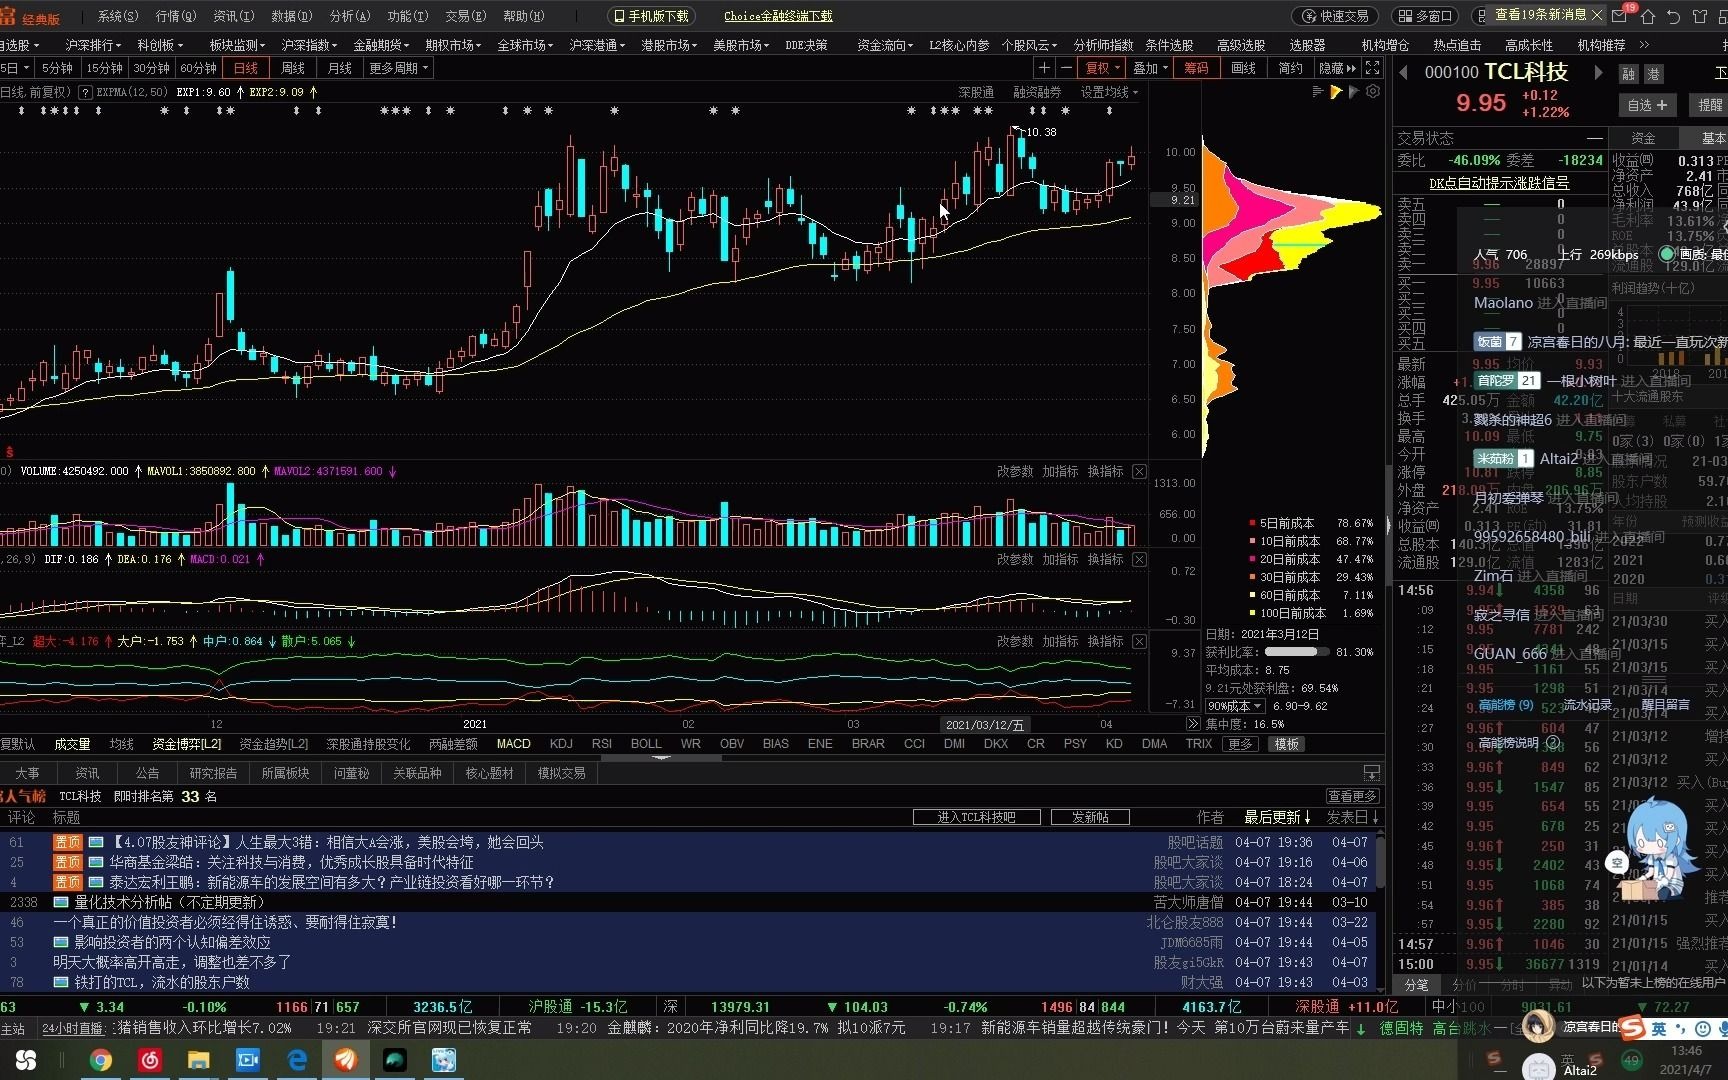Switch to the BOLL indicator tab
The width and height of the screenshot is (1728, 1080).
point(646,744)
